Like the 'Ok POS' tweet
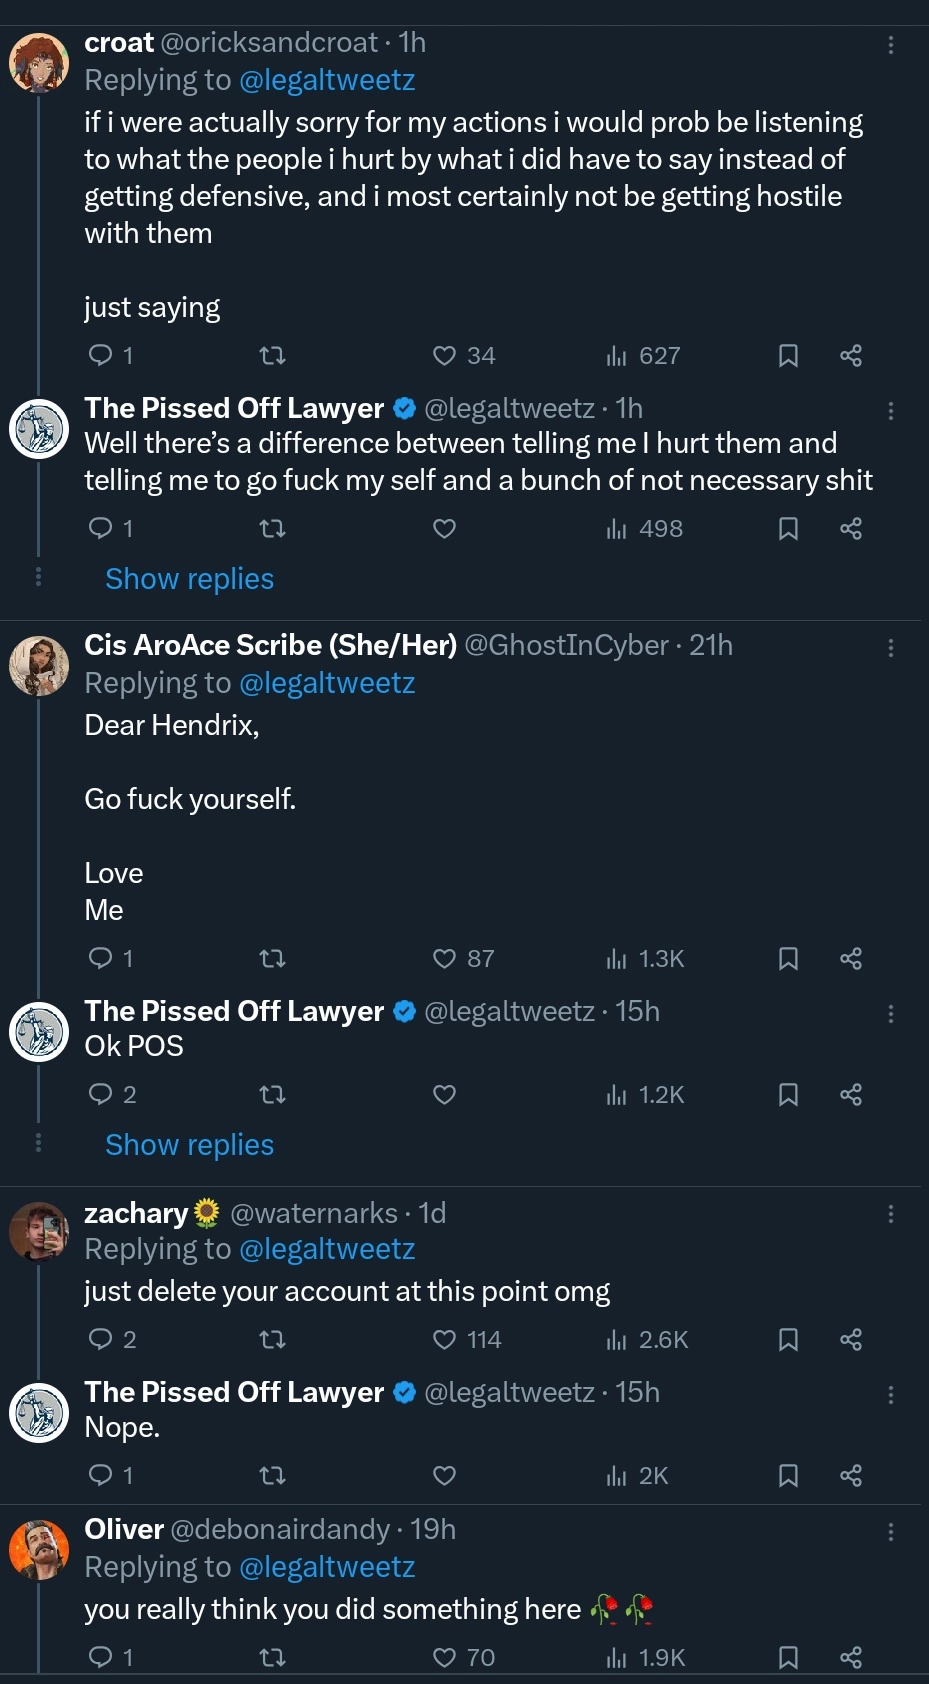929x1684 pixels. pos(445,1095)
